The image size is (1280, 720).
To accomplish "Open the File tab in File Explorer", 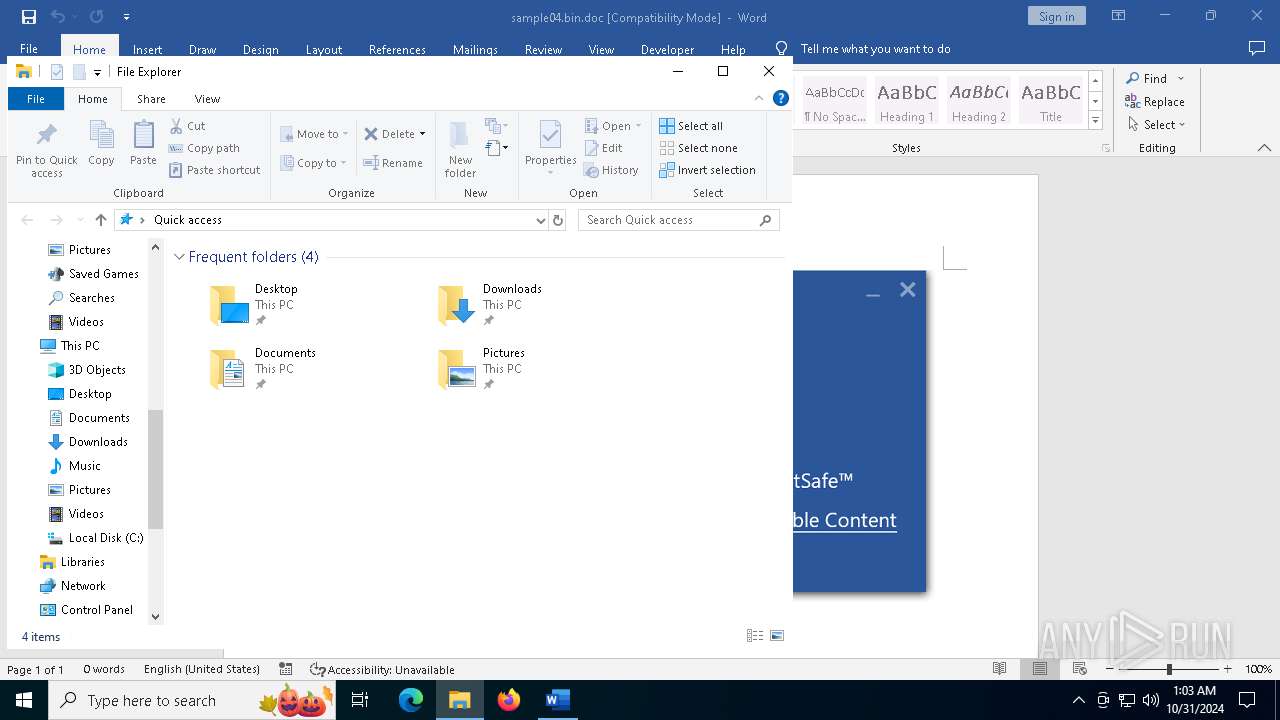I will click(36, 99).
